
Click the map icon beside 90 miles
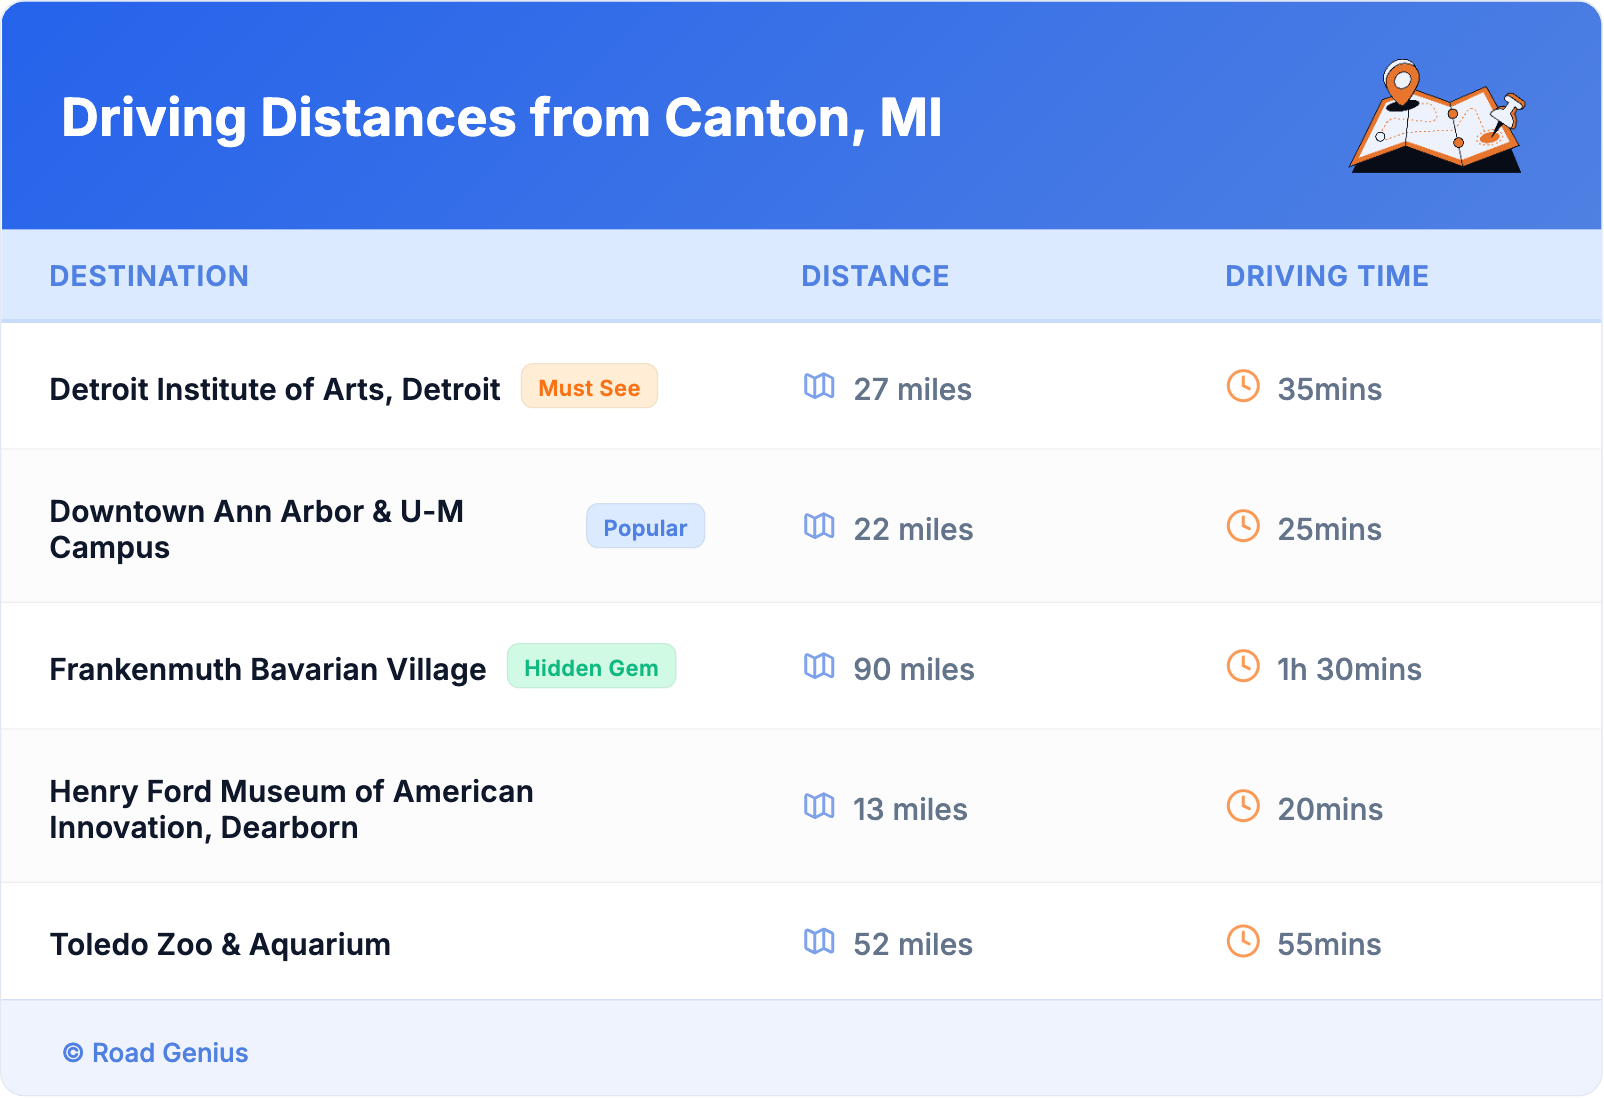[819, 666]
